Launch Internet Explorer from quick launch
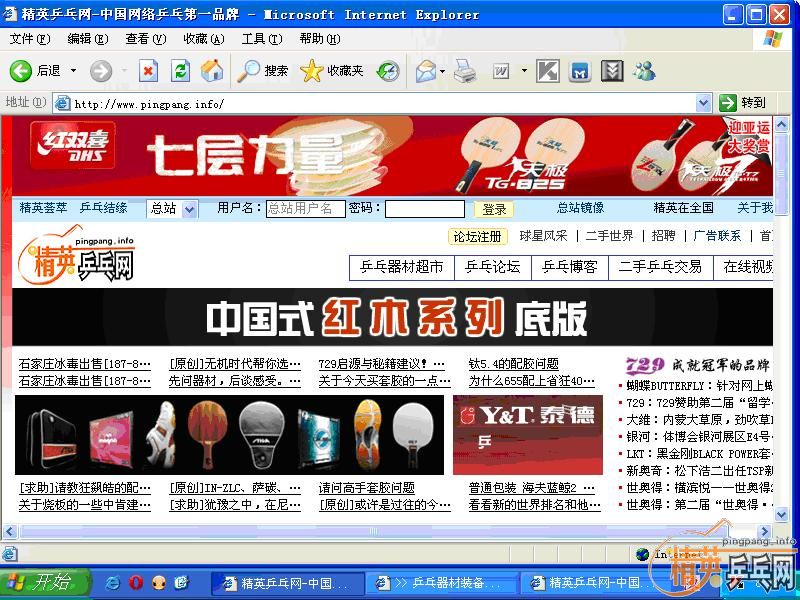 pyautogui.click(x=112, y=582)
